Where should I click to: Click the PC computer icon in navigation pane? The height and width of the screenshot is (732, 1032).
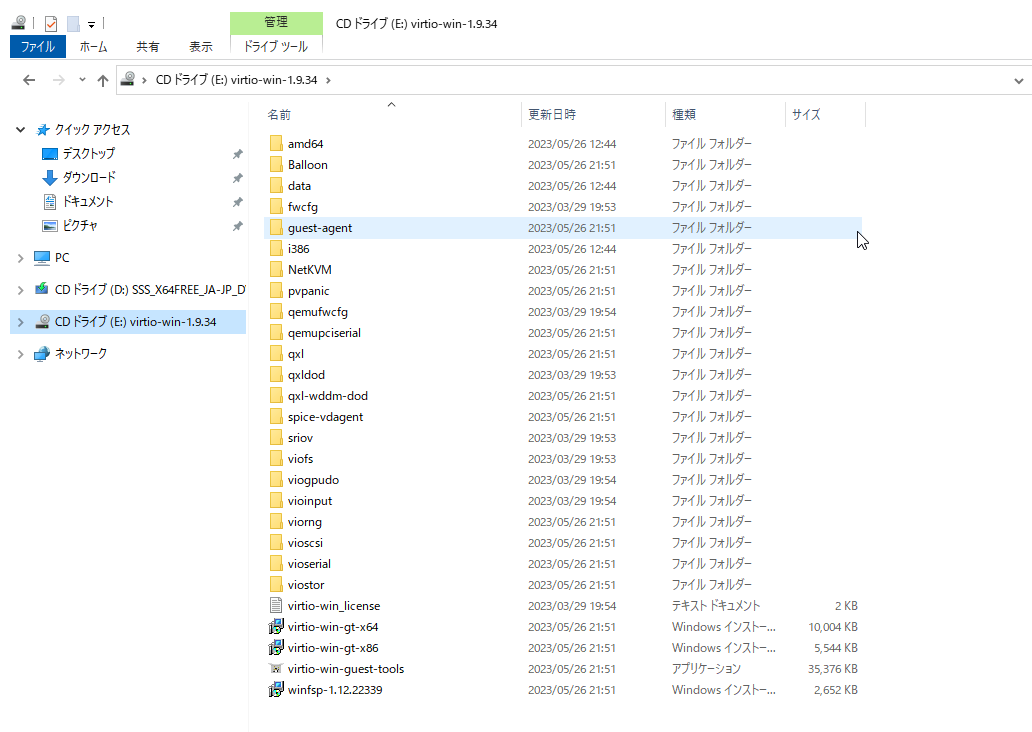(42, 258)
